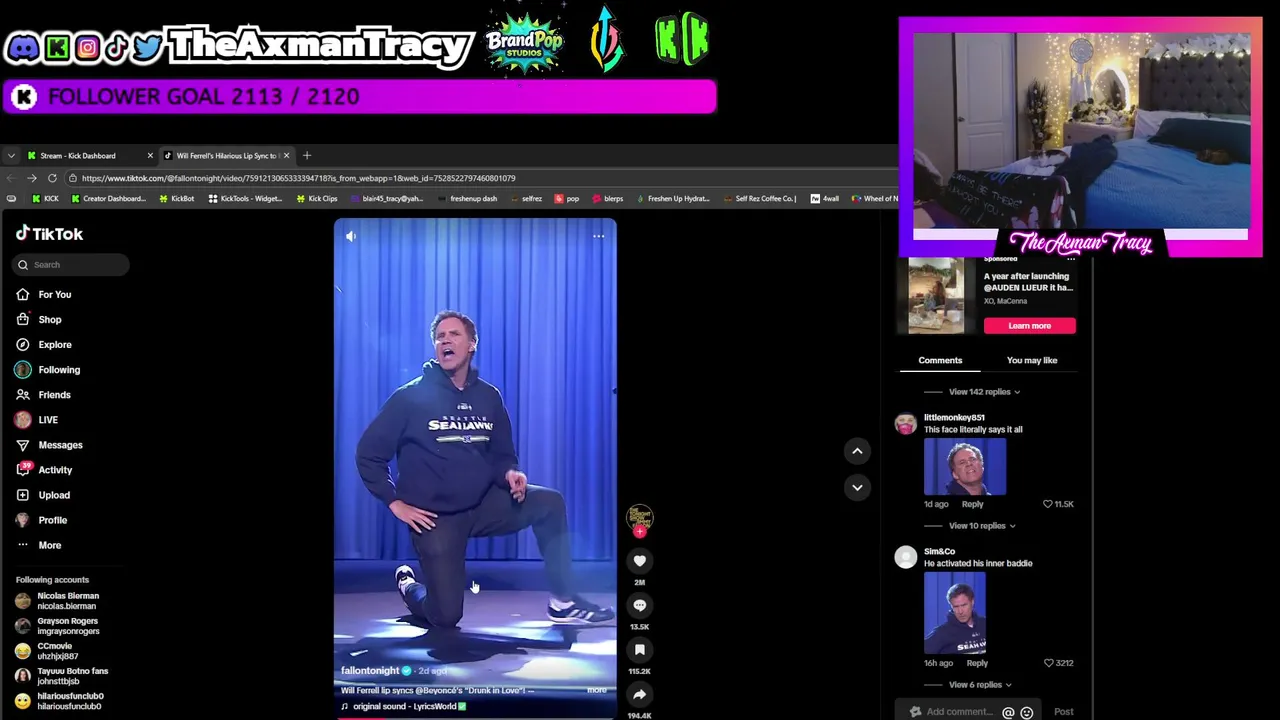Expand the video caption with more

pyautogui.click(x=597, y=690)
